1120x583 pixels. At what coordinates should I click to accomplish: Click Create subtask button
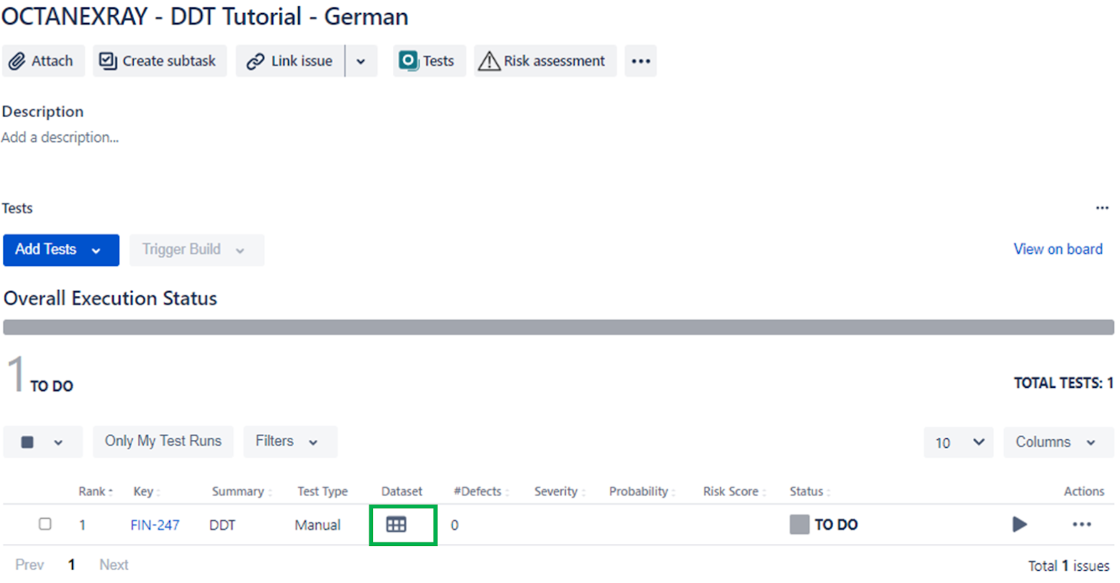point(159,61)
